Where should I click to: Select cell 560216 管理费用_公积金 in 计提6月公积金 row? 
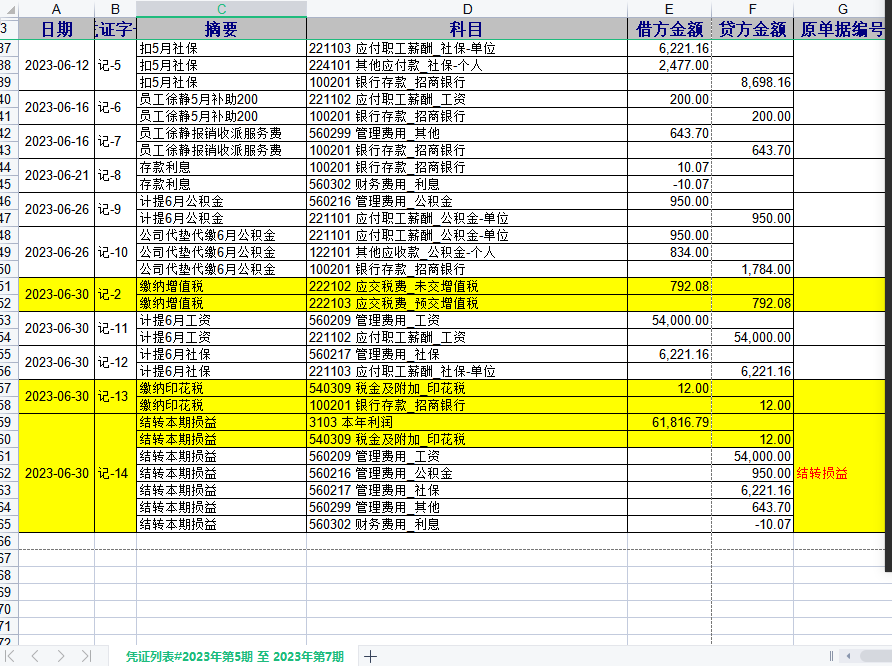[467, 201]
